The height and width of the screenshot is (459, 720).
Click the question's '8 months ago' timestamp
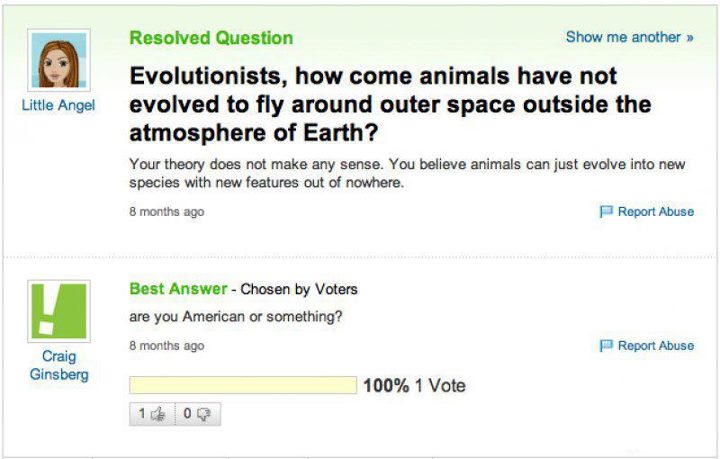tap(167, 212)
